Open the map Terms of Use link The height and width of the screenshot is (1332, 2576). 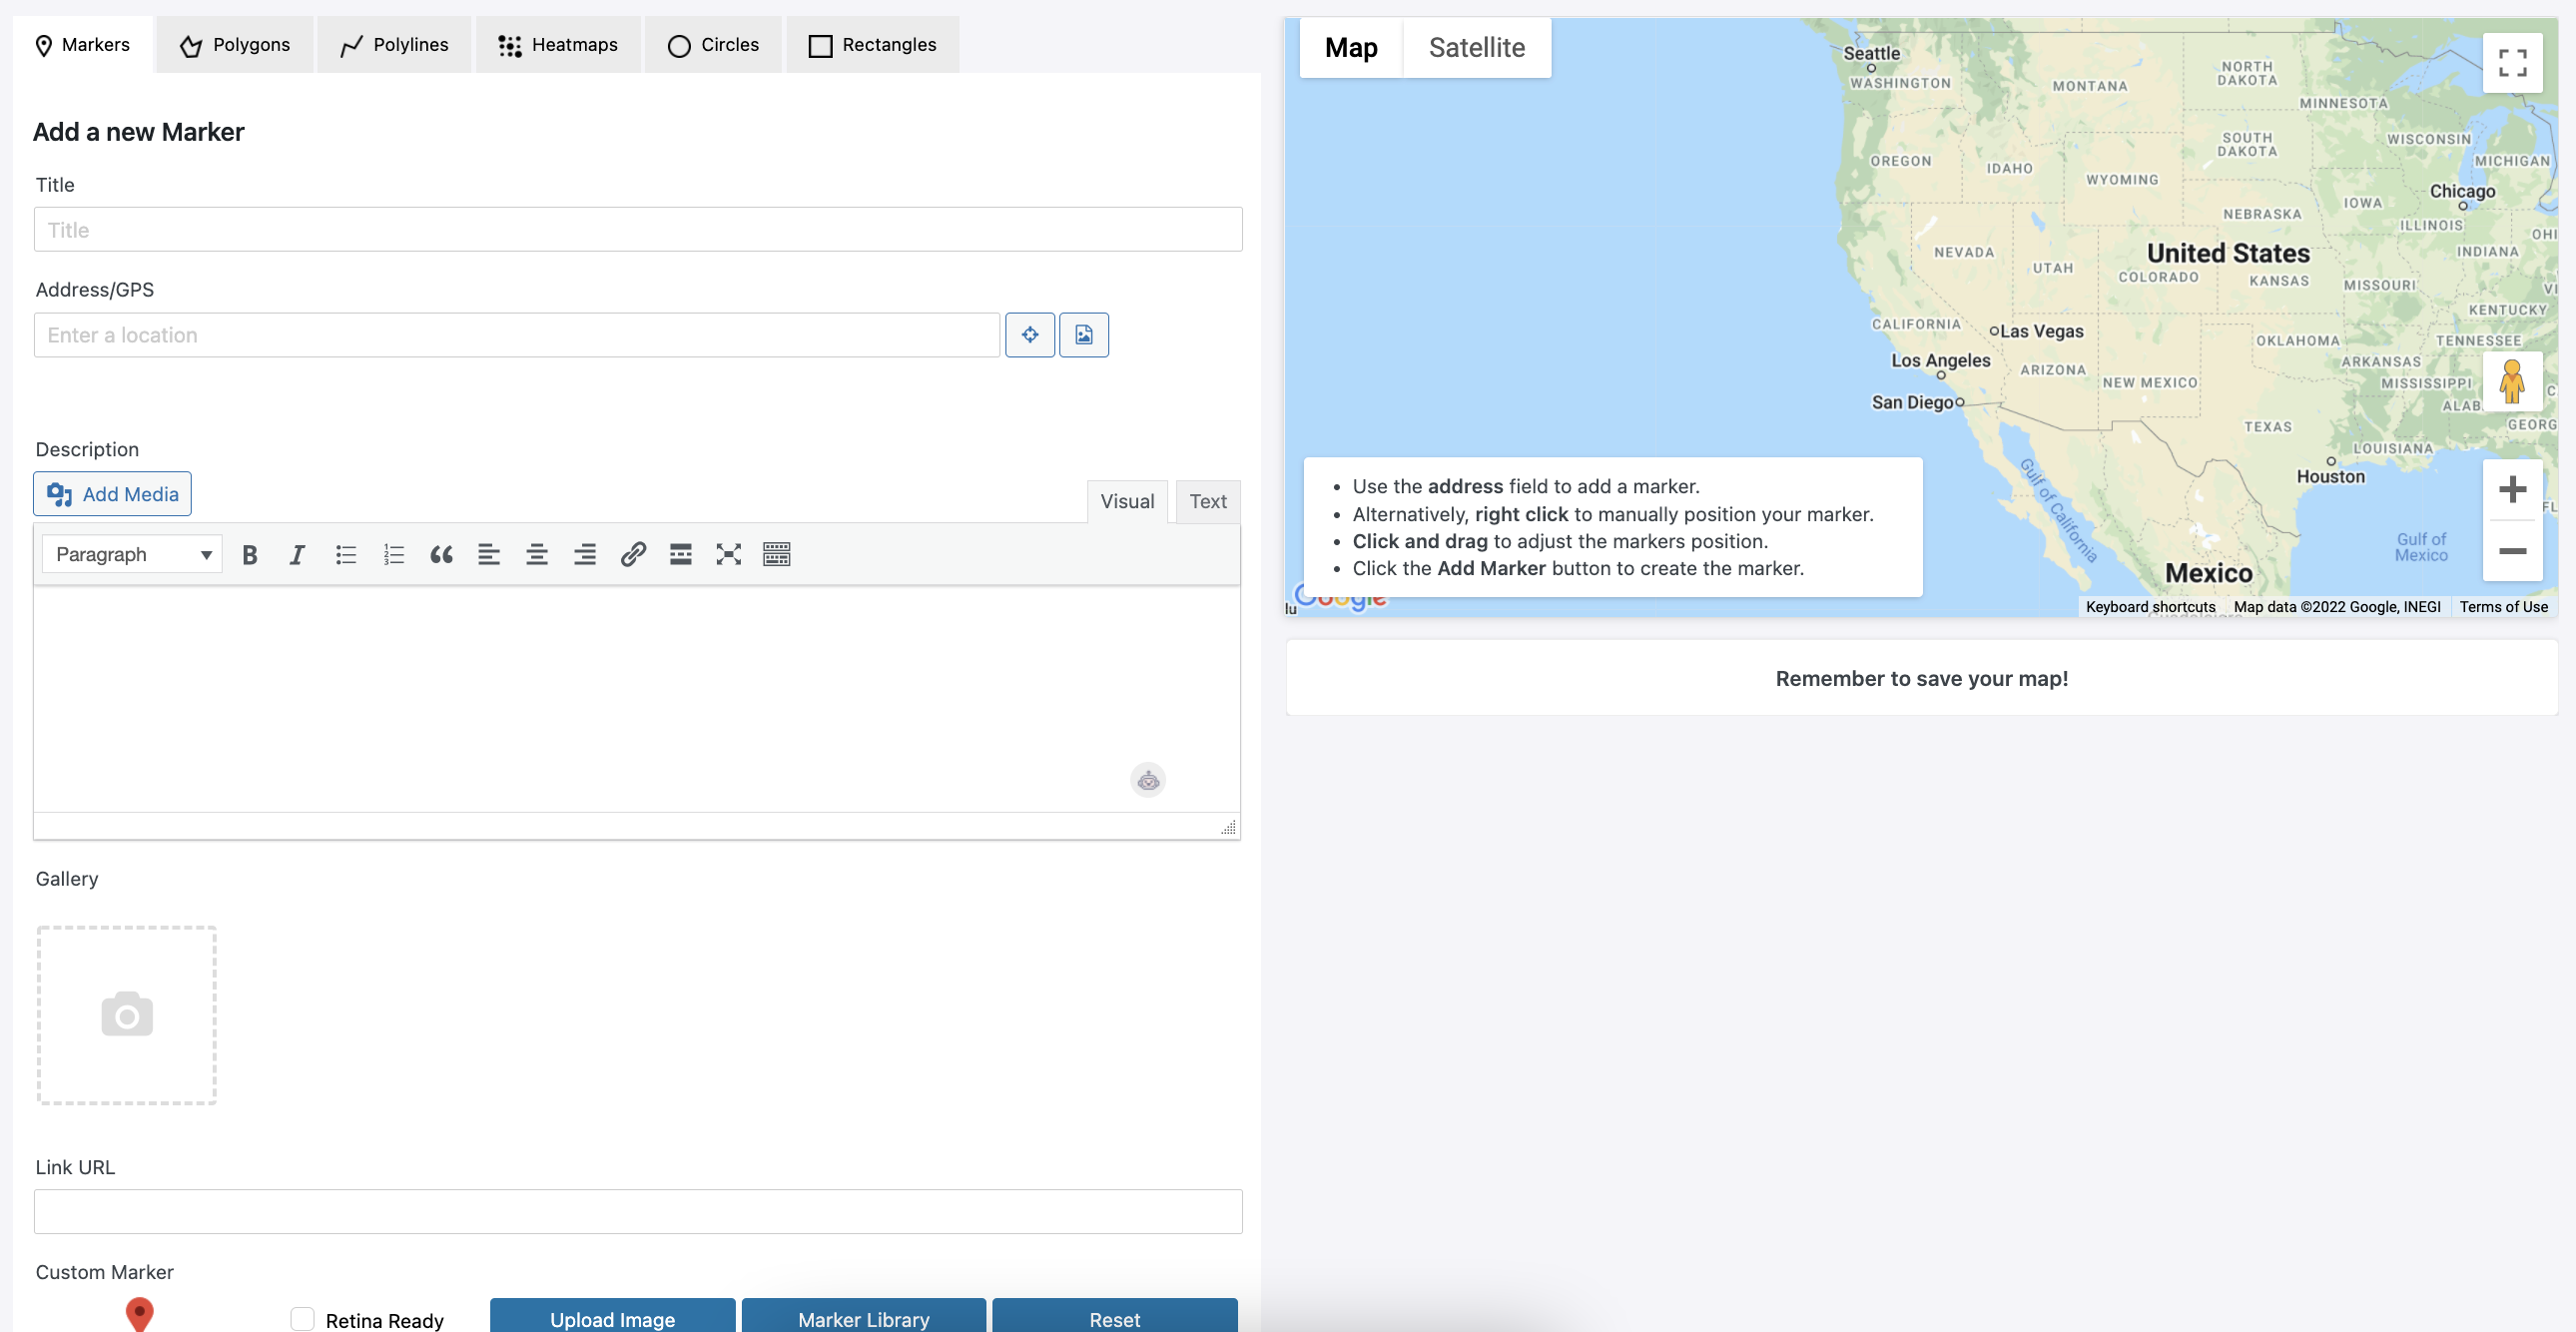pos(2503,607)
